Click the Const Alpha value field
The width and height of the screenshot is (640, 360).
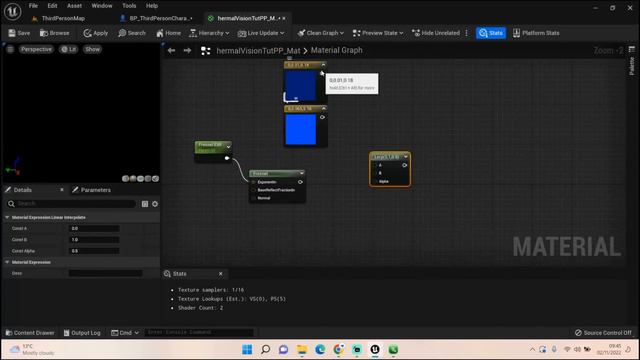pyautogui.click(x=94, y=251)
